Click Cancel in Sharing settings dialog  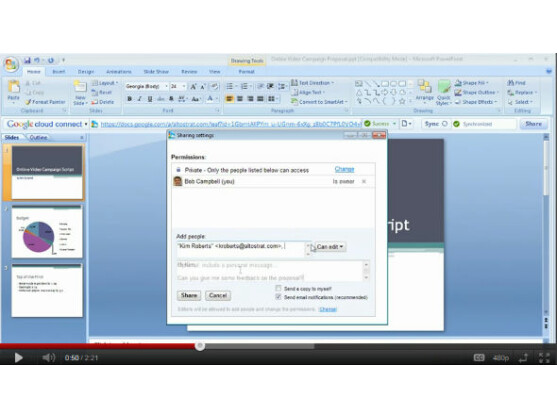click(218, 295)
